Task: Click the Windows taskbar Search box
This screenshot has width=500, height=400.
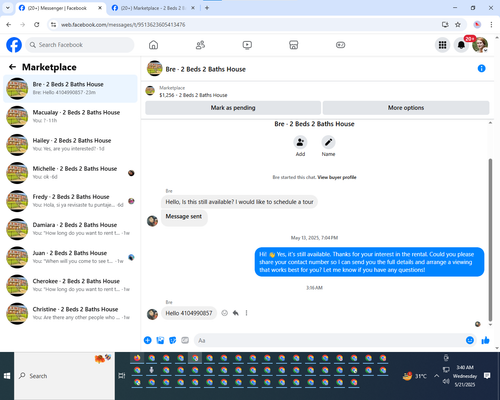Action: pyautogui.click(x=64, y=376)
